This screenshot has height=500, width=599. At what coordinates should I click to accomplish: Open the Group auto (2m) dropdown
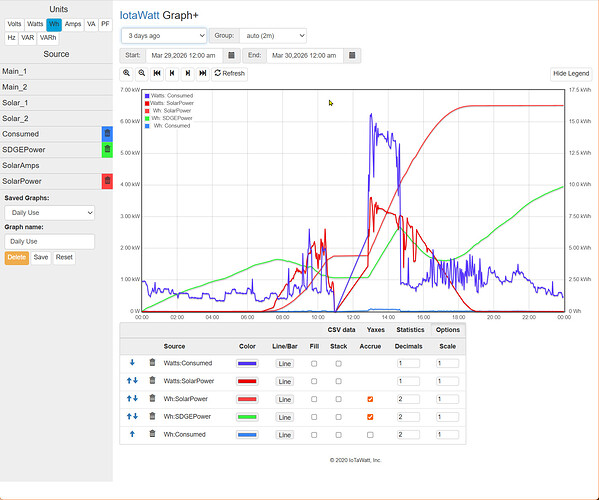[273, 36]
